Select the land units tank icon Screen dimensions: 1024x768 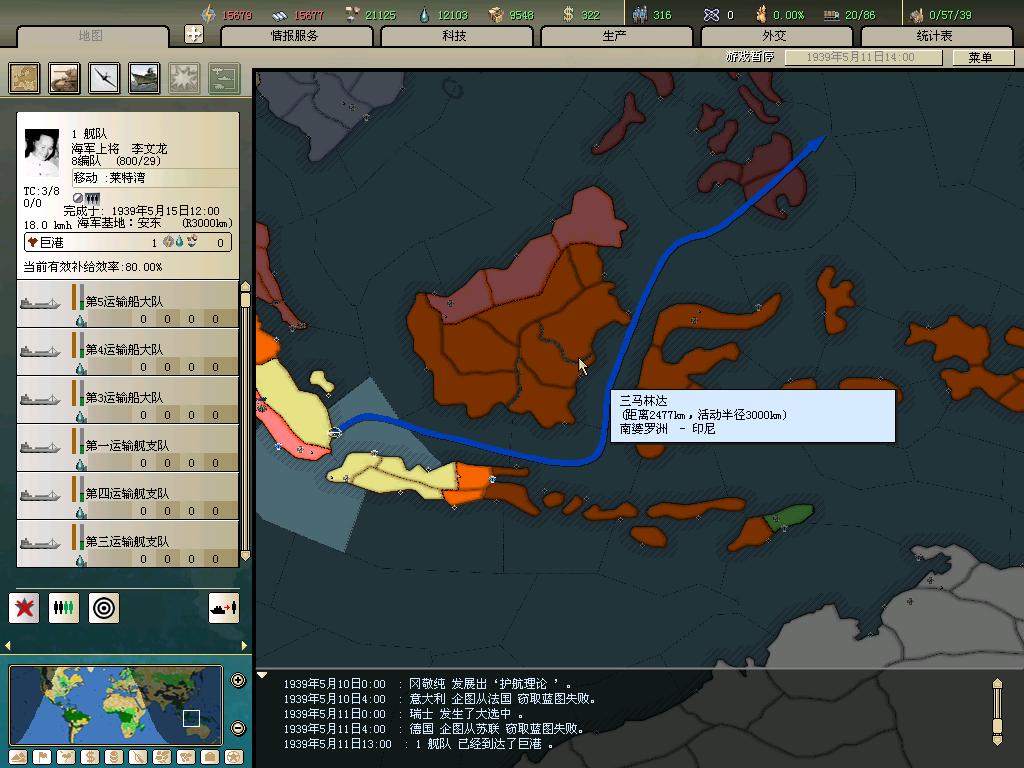(x=65, y=78)
